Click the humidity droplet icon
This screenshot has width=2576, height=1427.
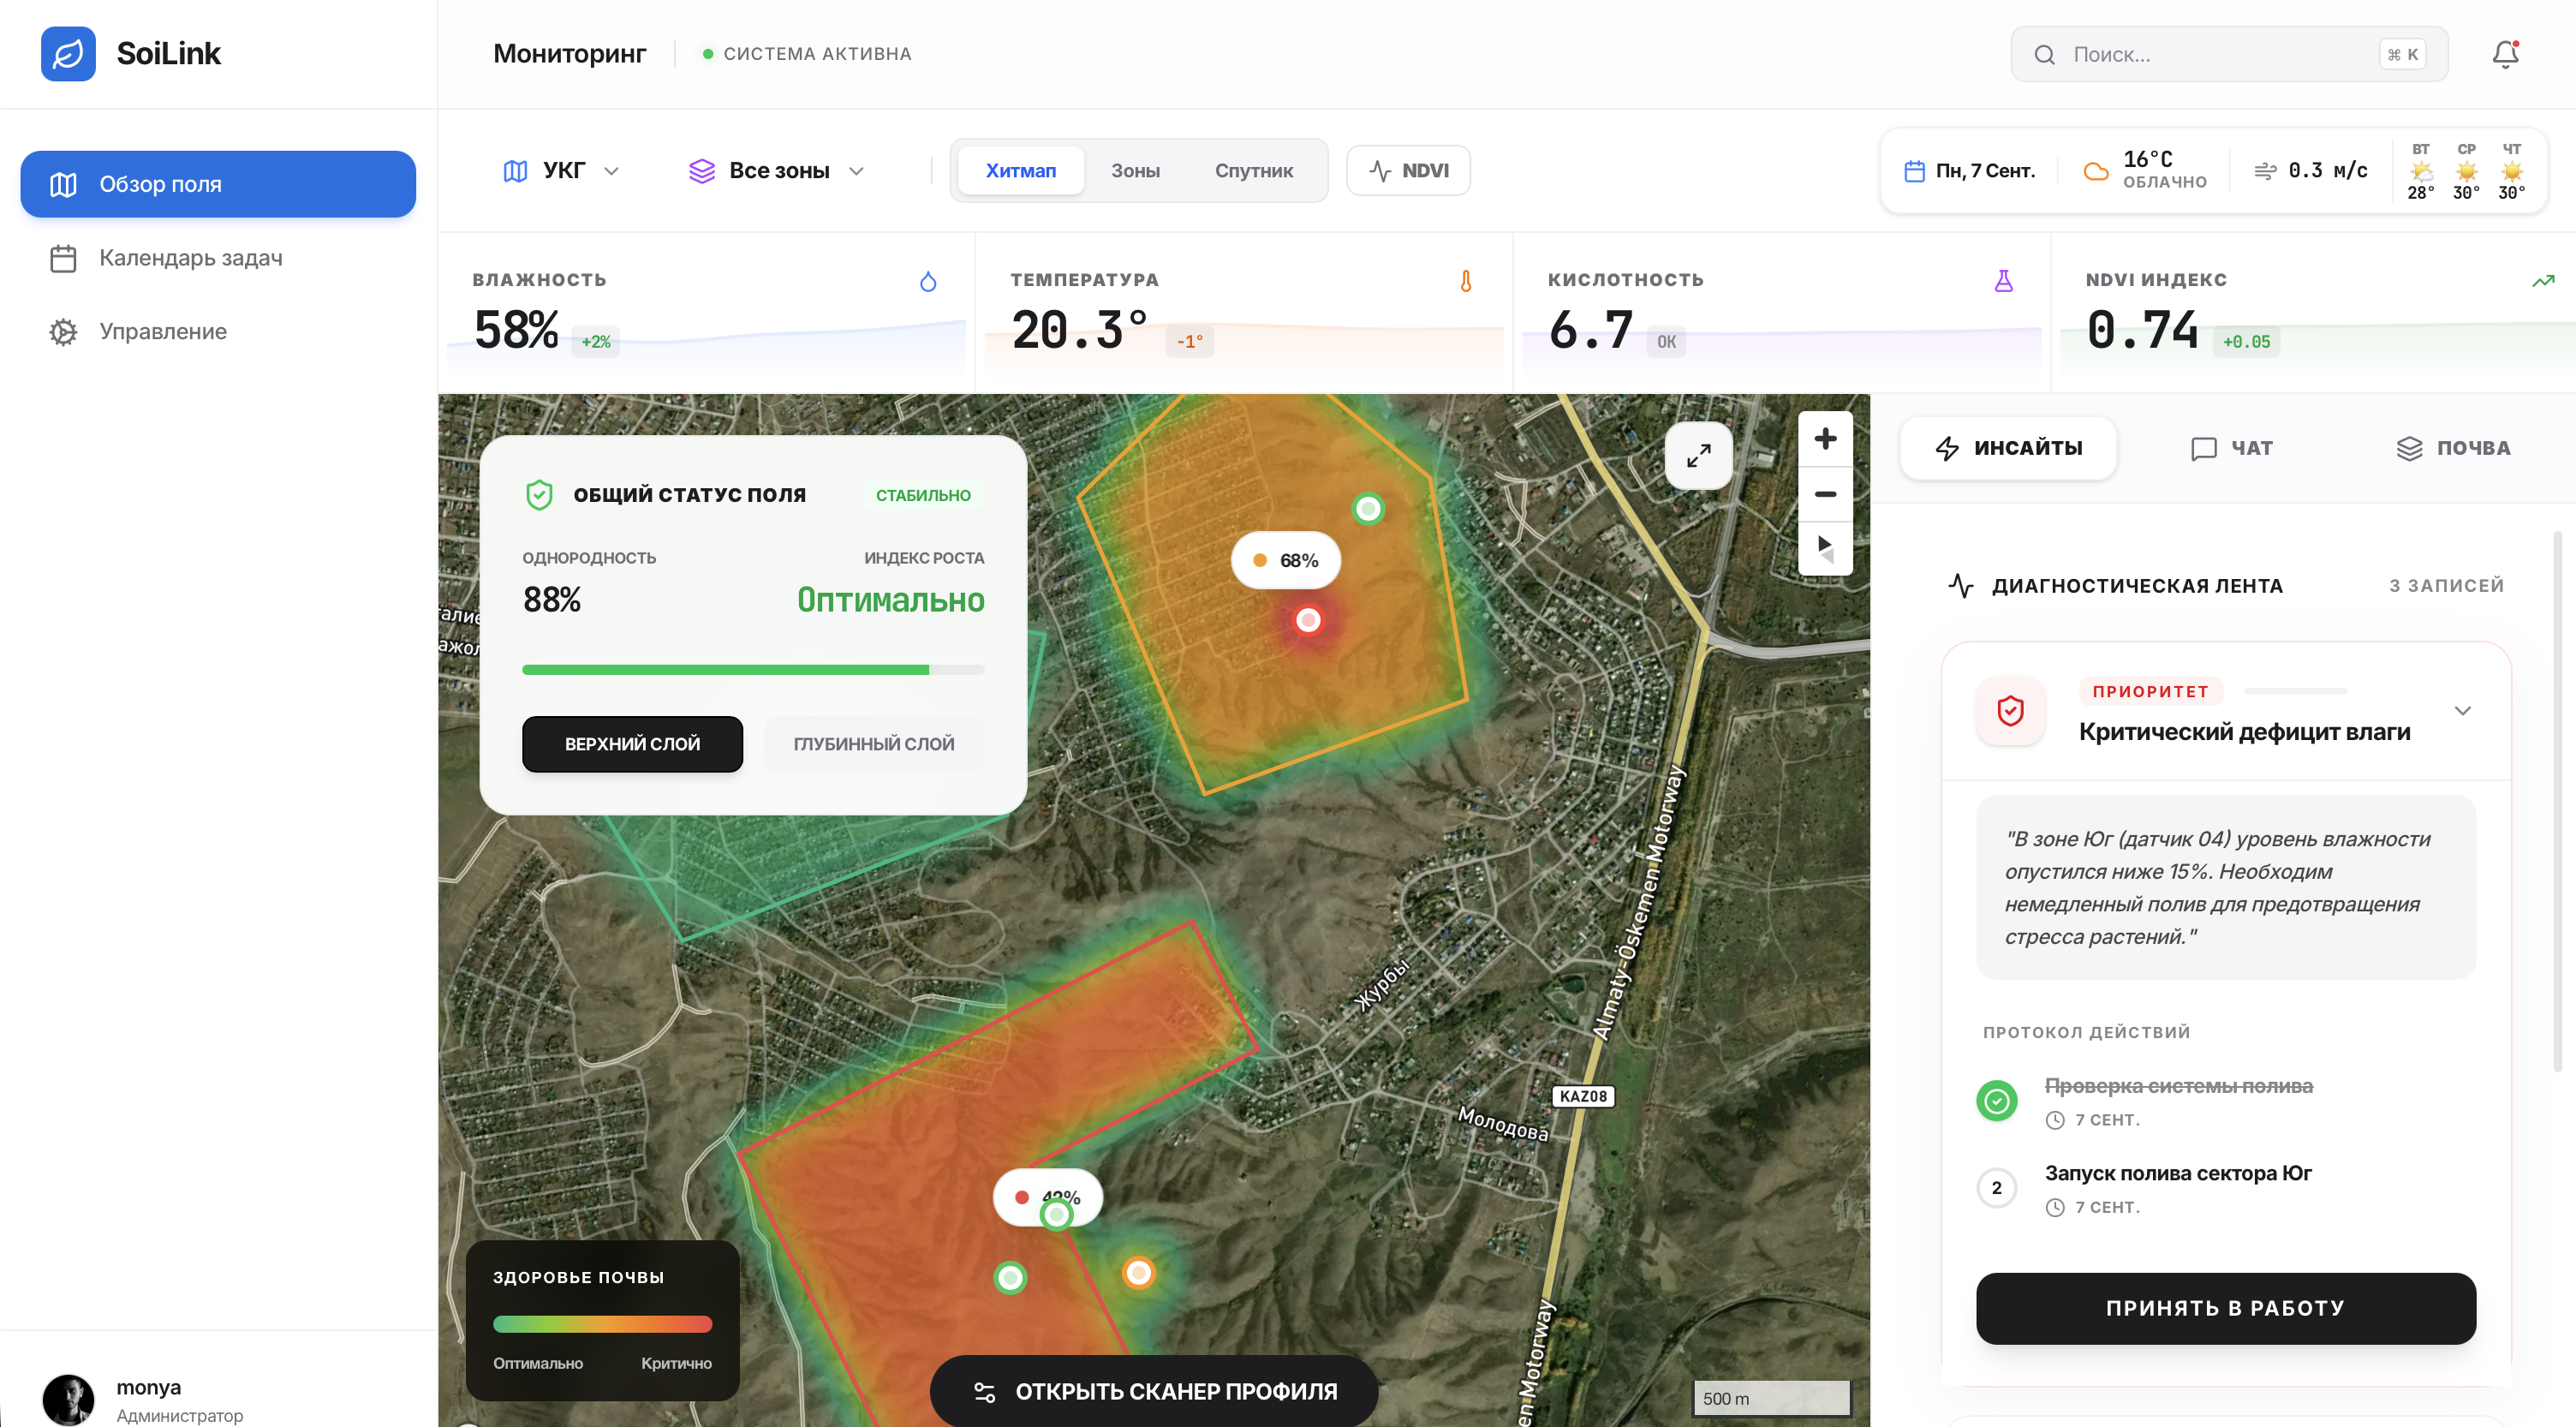point(928,281)
